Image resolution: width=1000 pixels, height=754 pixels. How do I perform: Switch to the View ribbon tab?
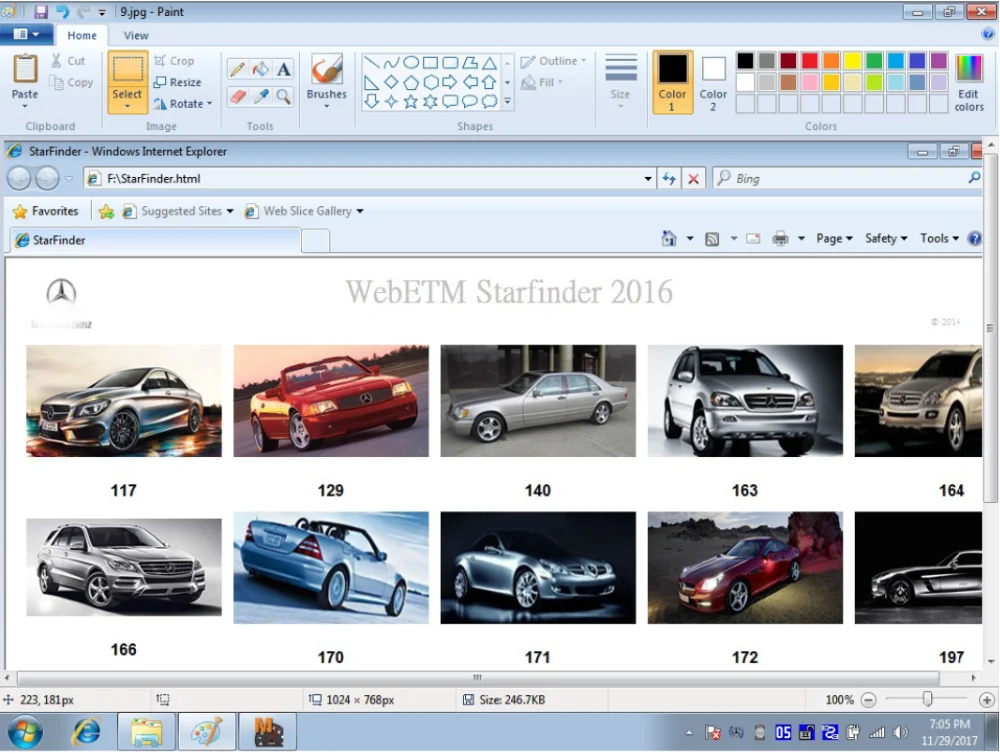point(136,35)
